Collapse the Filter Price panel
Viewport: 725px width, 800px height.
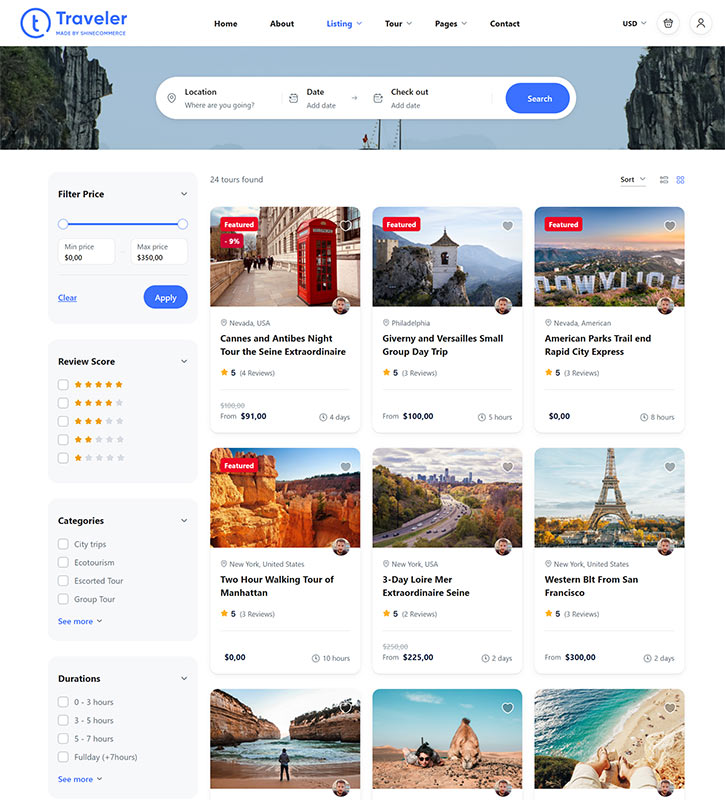coord(184,194)
